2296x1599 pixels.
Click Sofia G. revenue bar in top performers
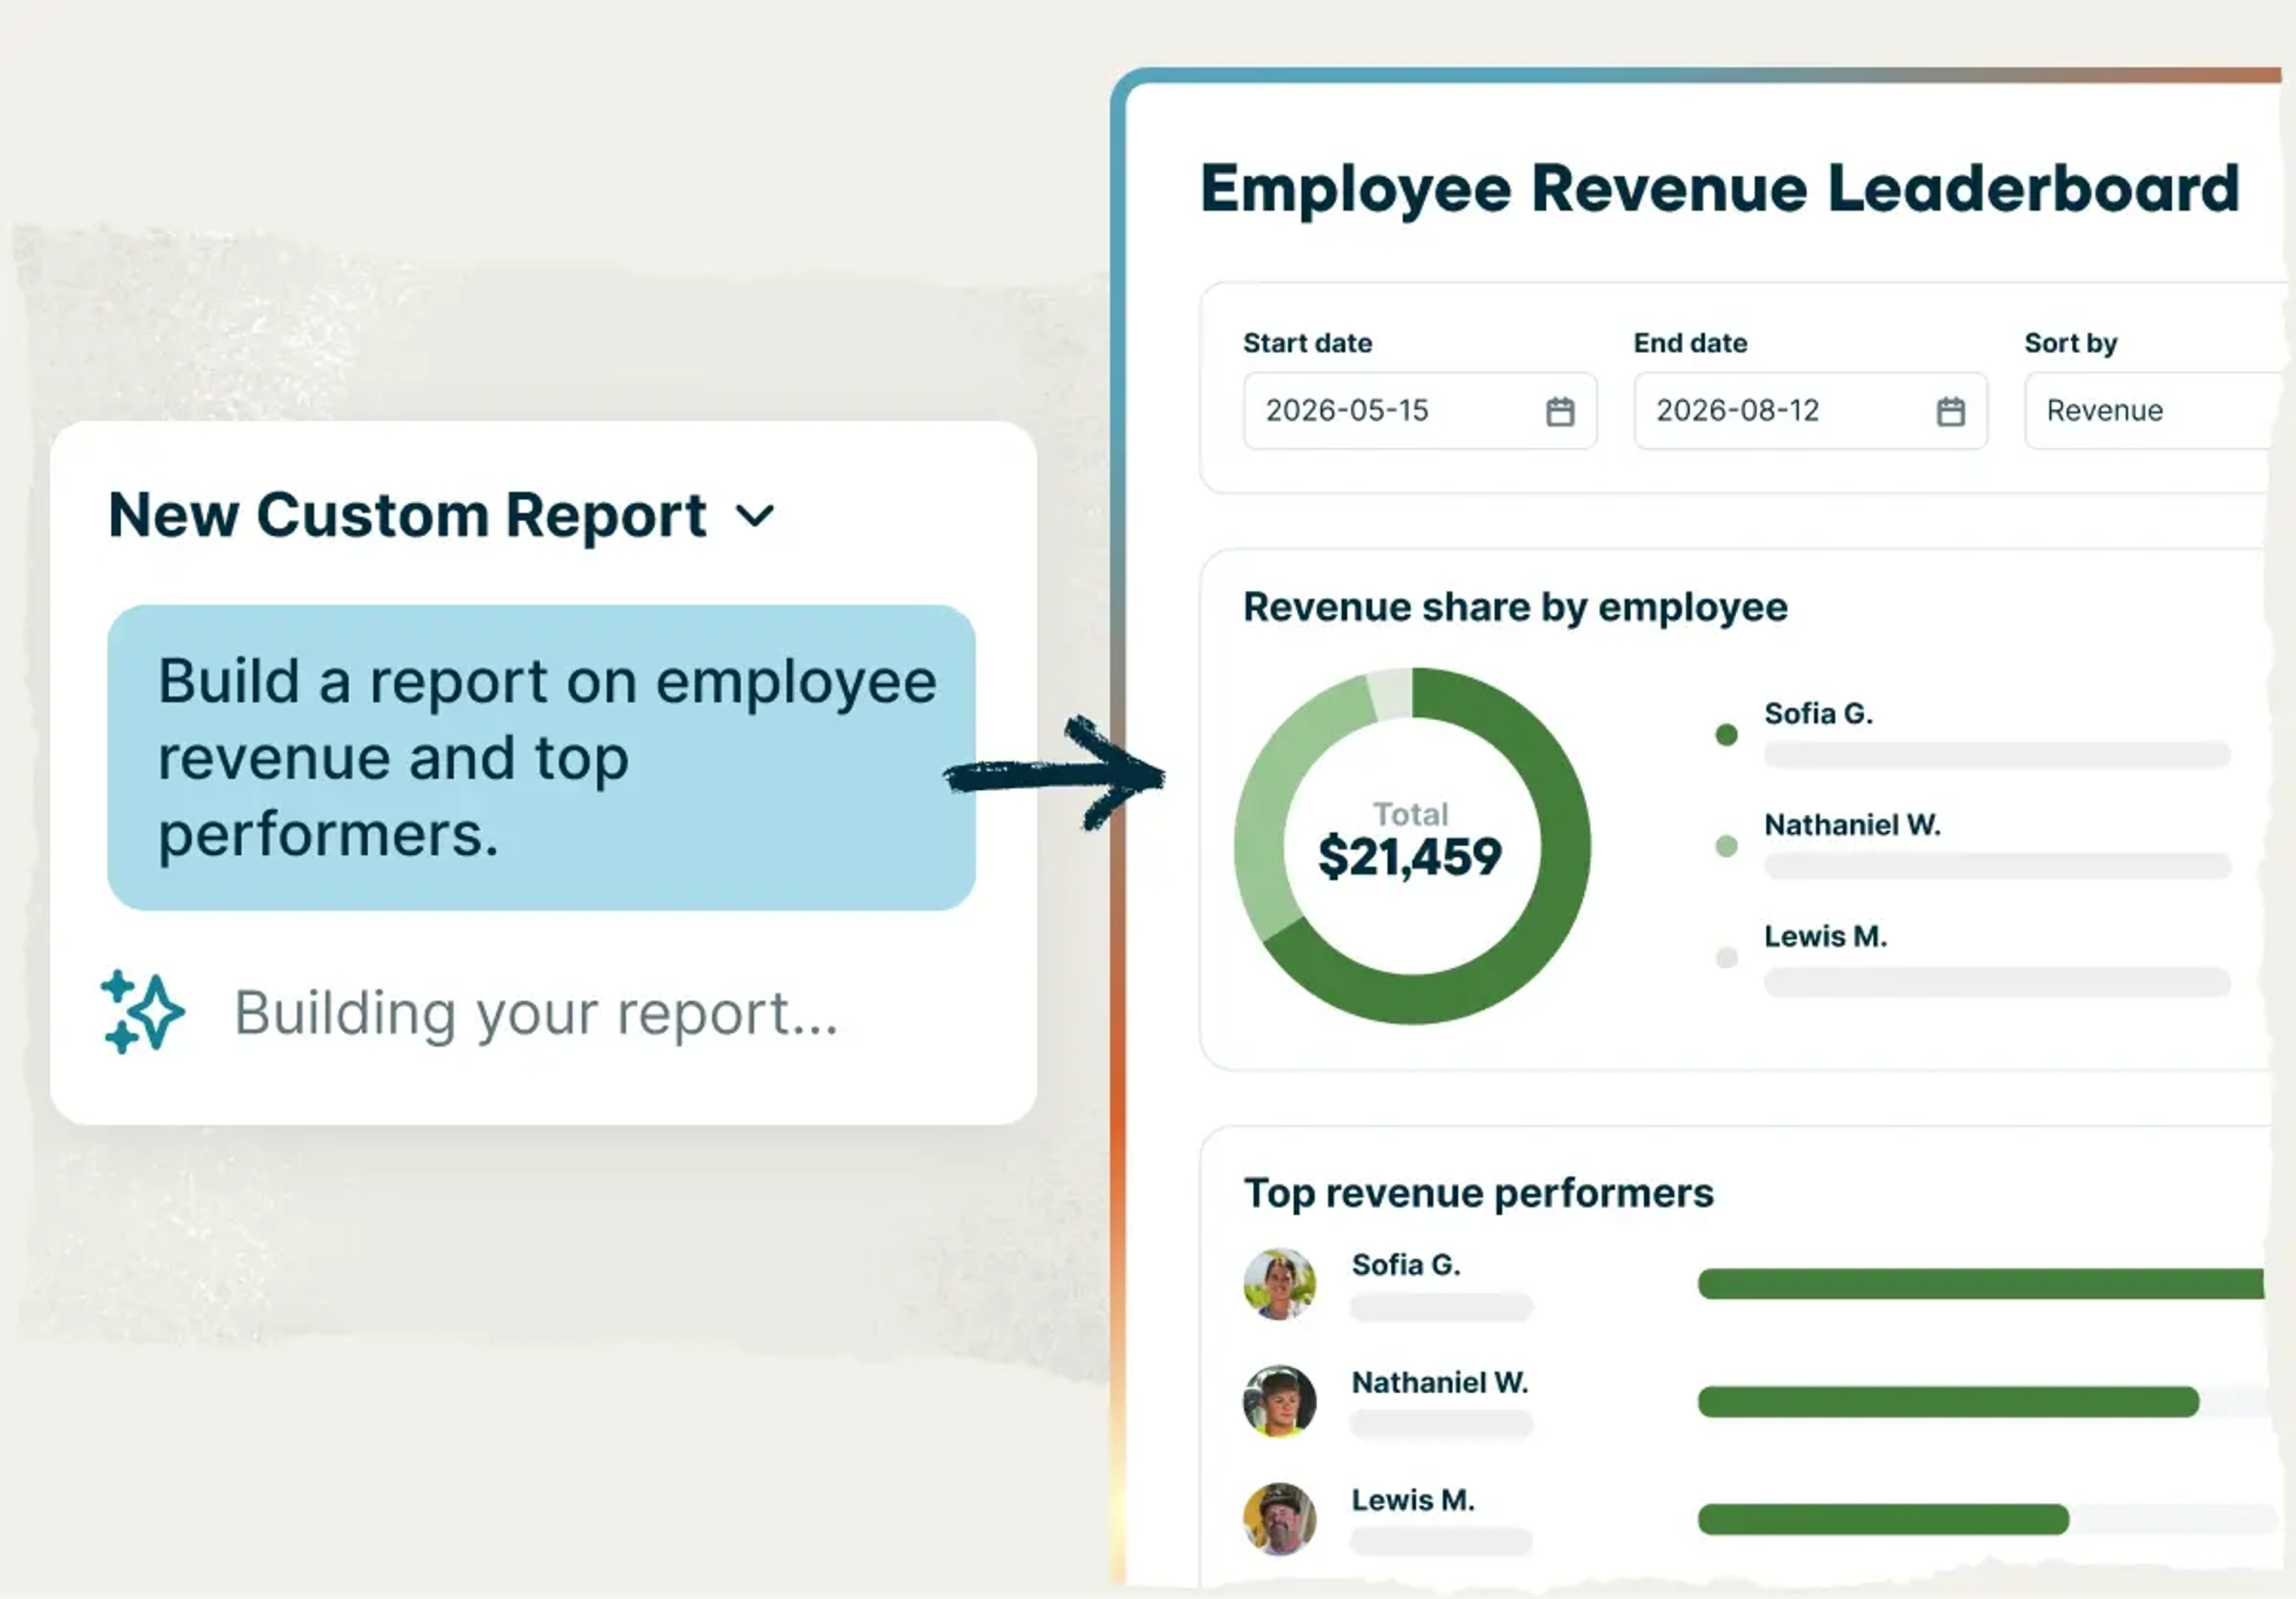[x=1981, y=1284]
